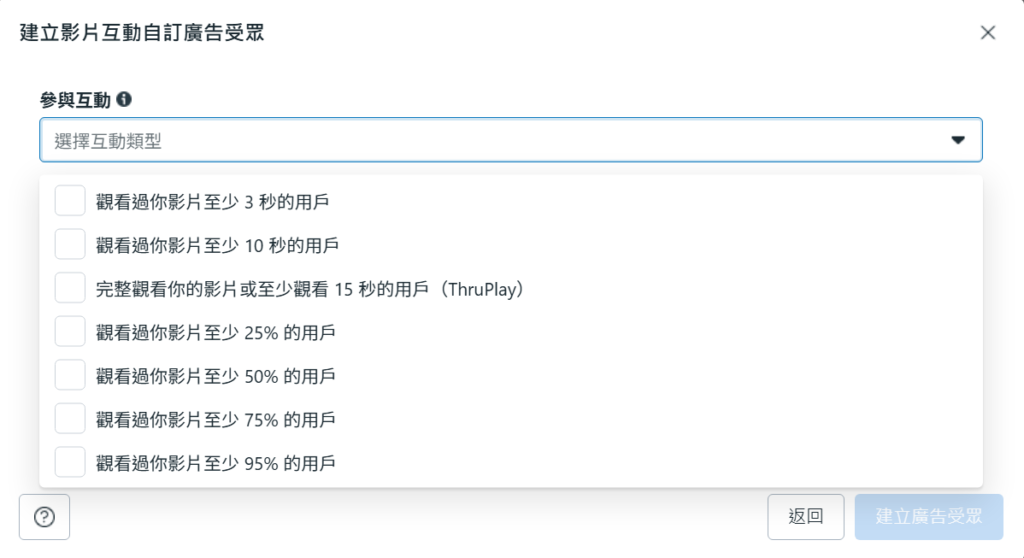Check the box for 至少 75% 的用戶

tap(70, 419)
